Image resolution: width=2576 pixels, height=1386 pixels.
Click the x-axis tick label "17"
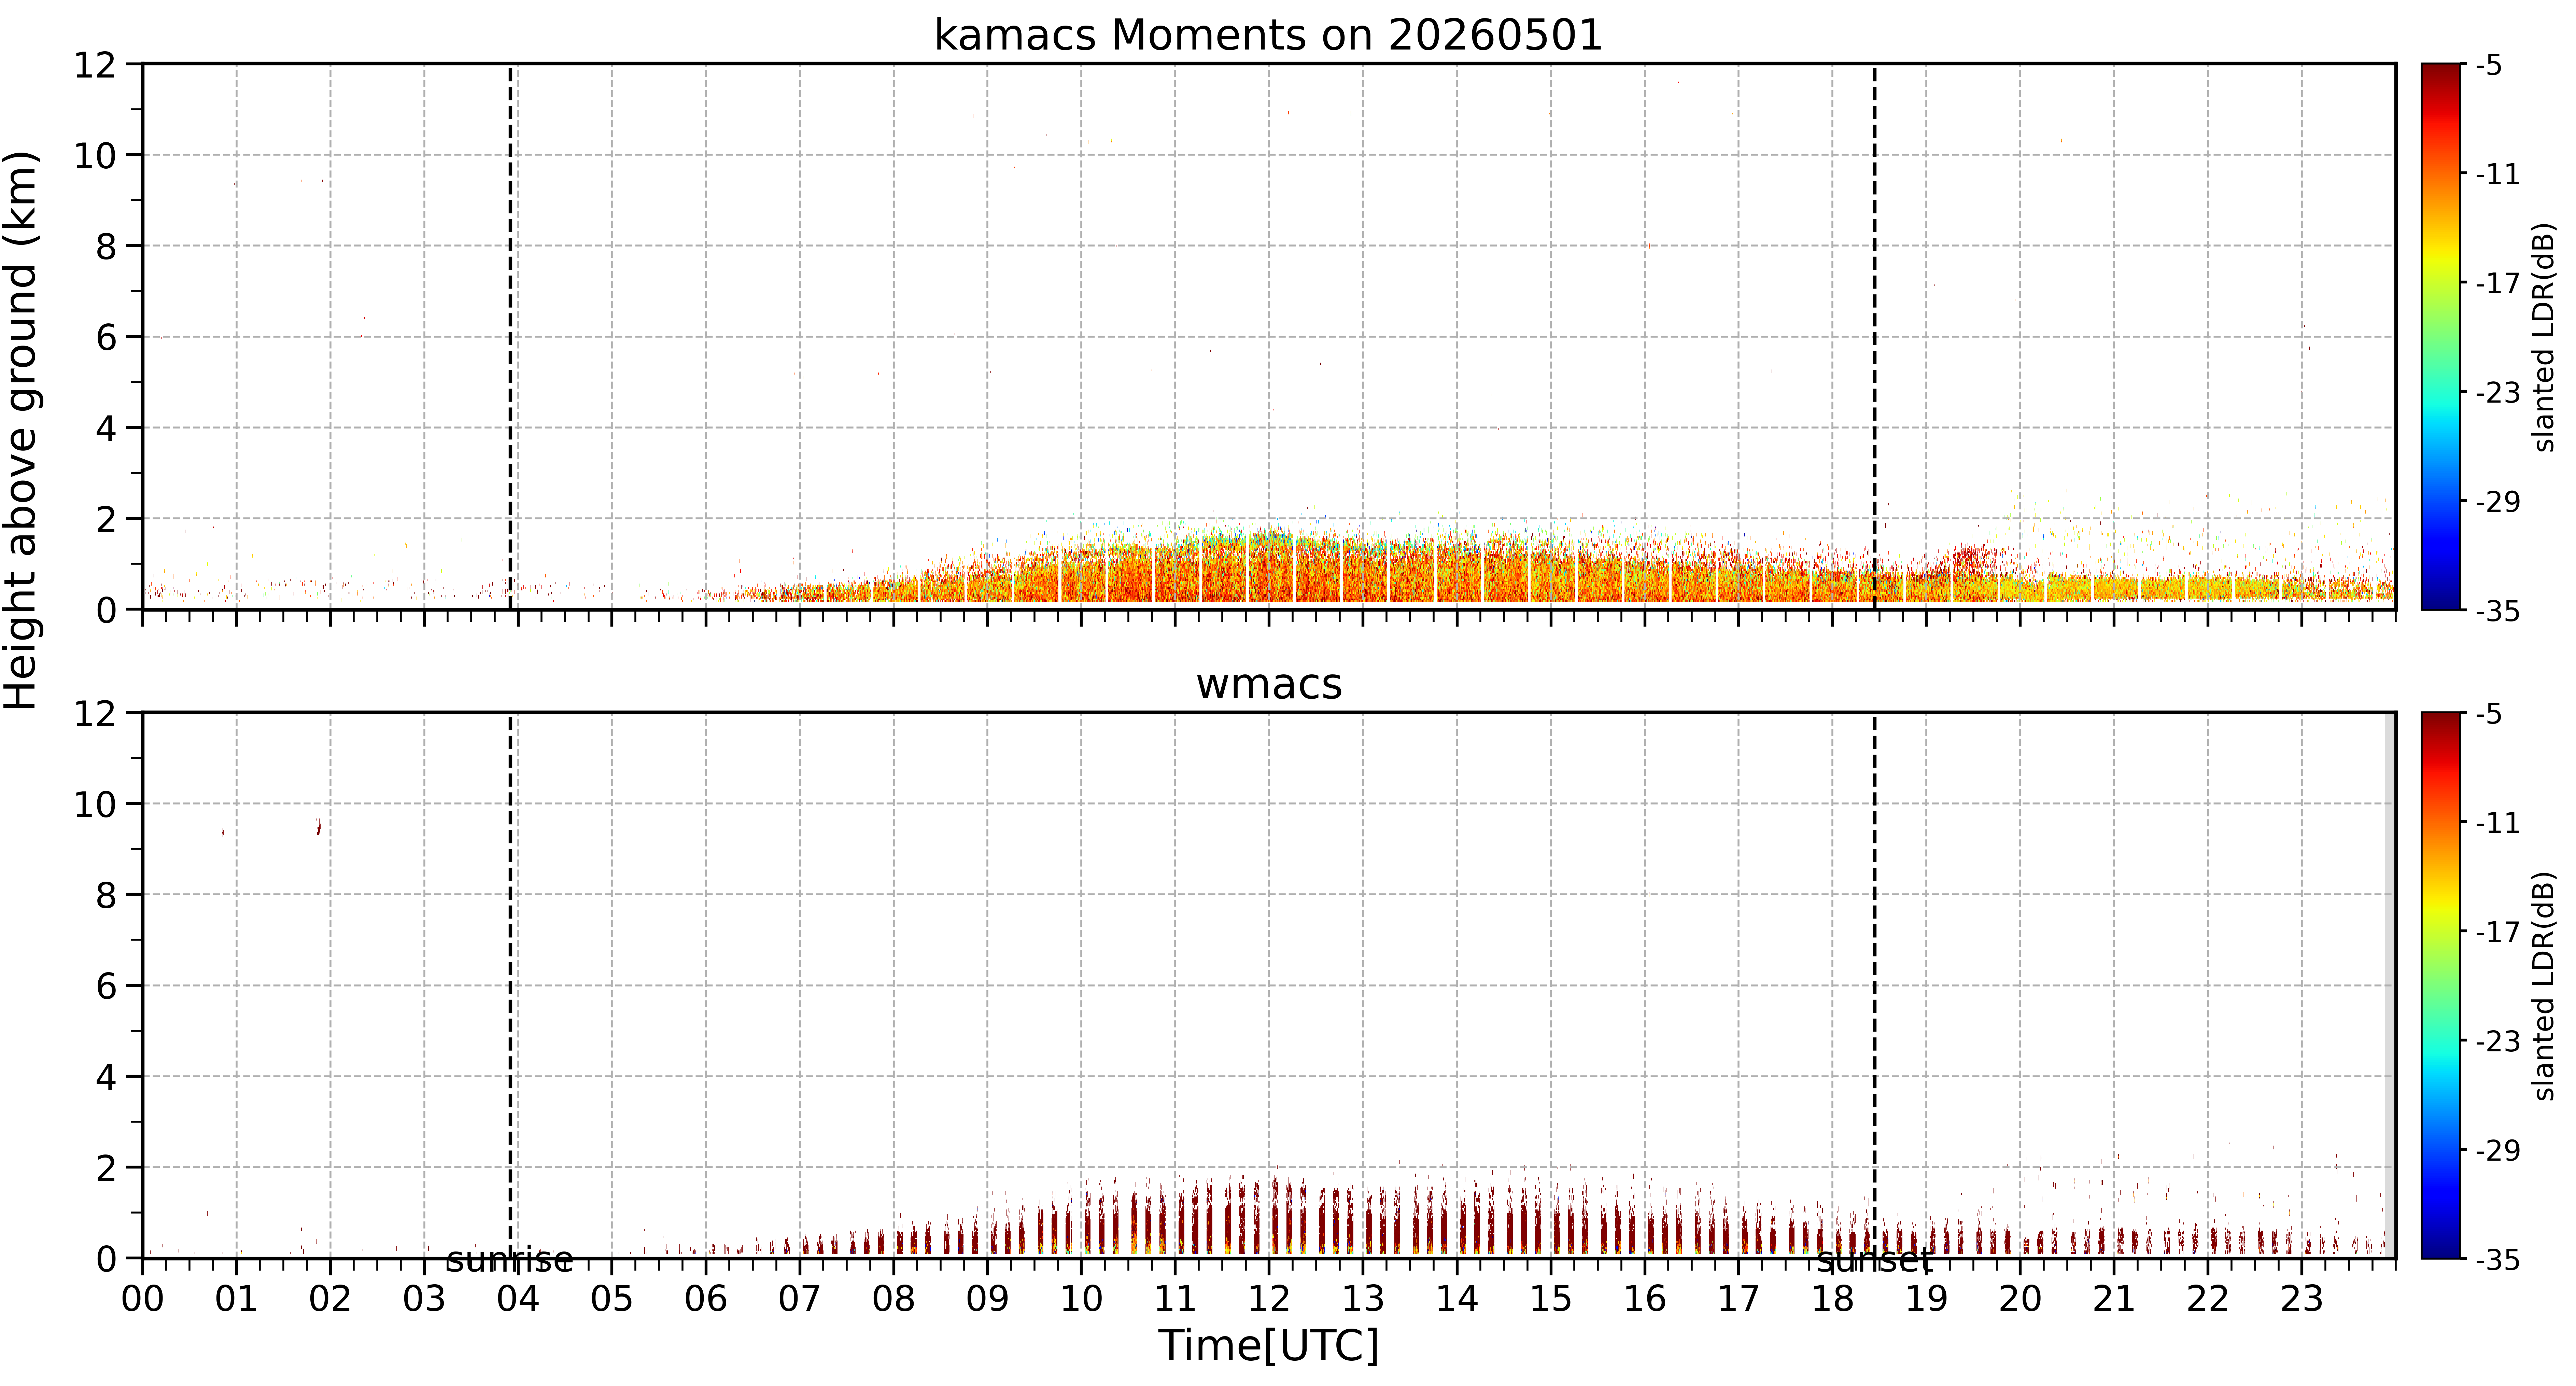[1738, 1299]
